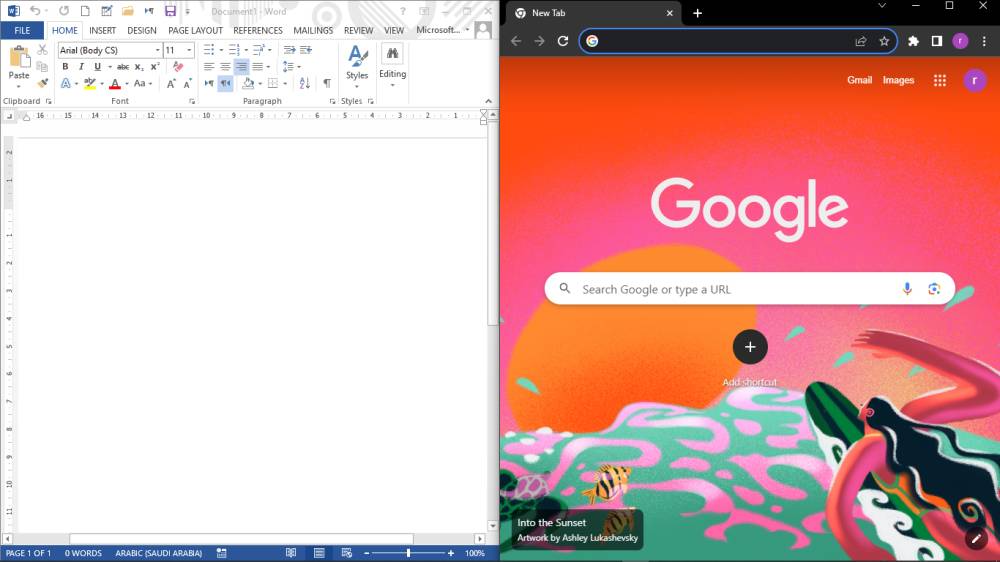Toggle Strikethrough formatting
The image size is (1000, 562).
[123, 66]
